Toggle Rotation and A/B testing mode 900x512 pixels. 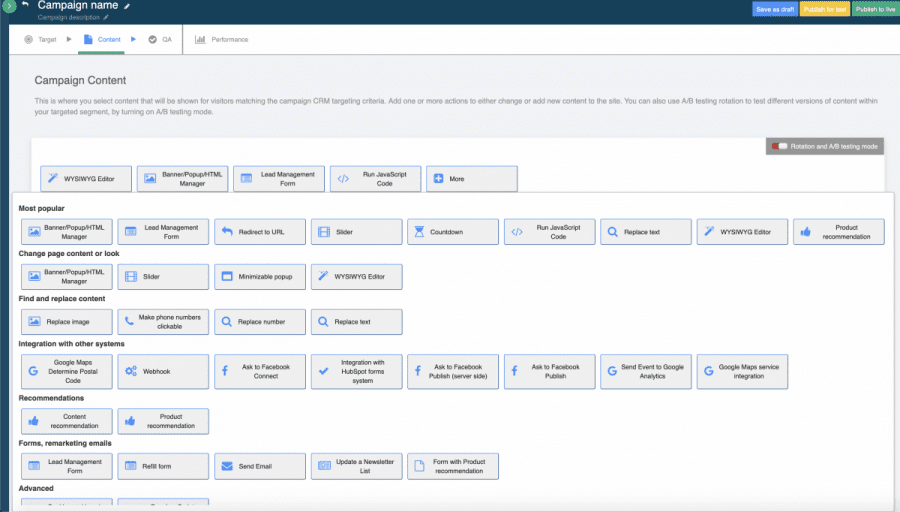pos(780,147)
